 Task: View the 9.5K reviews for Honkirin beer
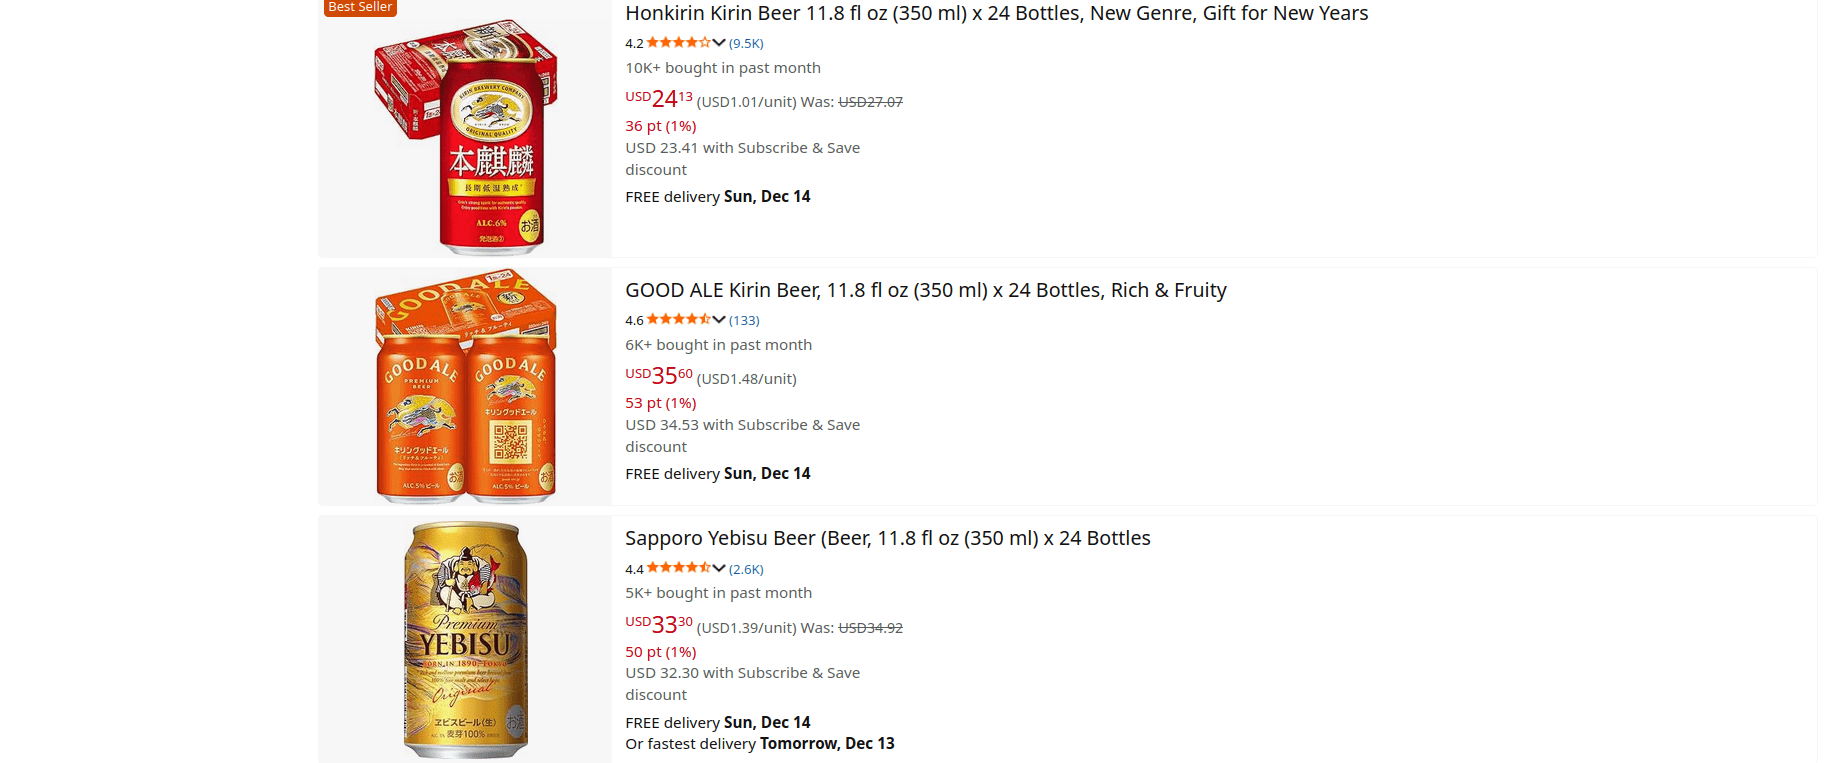(746, 44)
